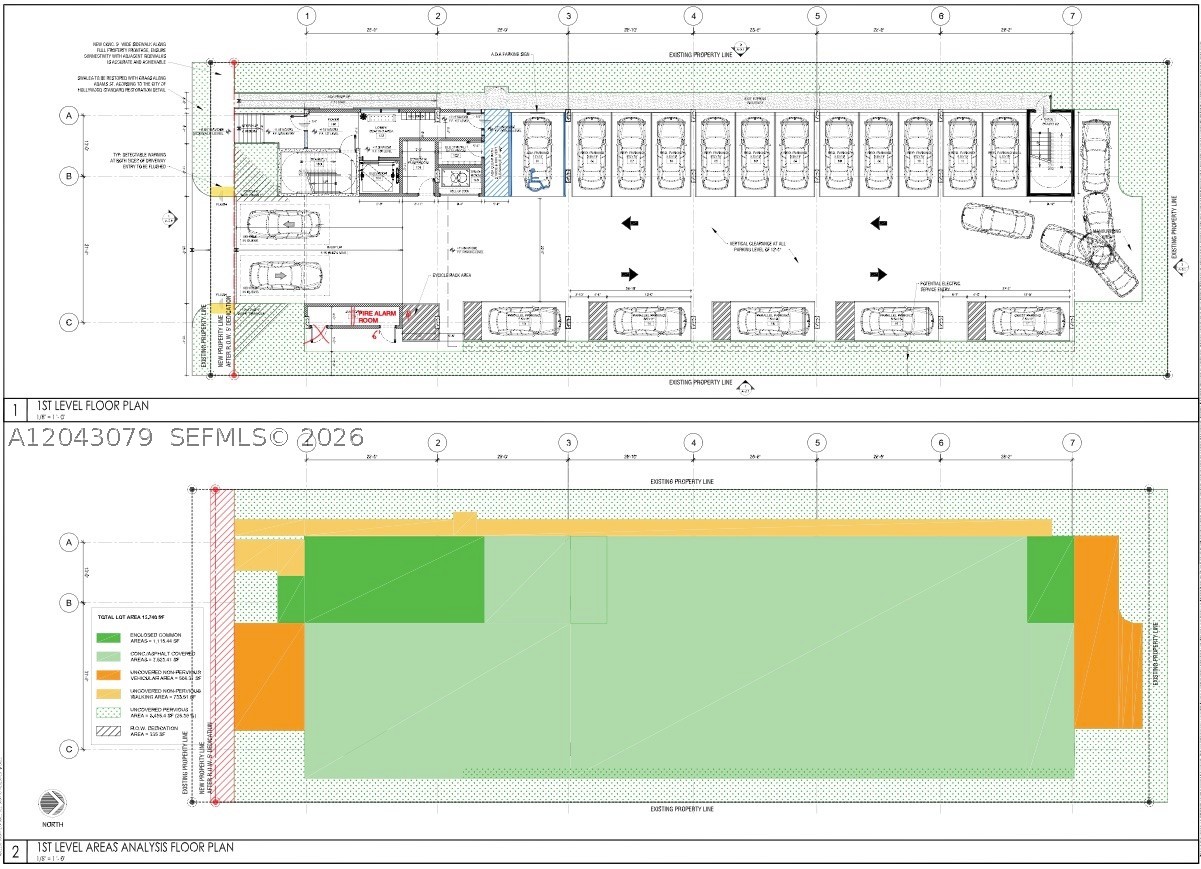The width and height of the screenshot is (1201, 869).
Task: Pick the dotted Uncovered Pervious Area swatch
Action: click(108, 711)
